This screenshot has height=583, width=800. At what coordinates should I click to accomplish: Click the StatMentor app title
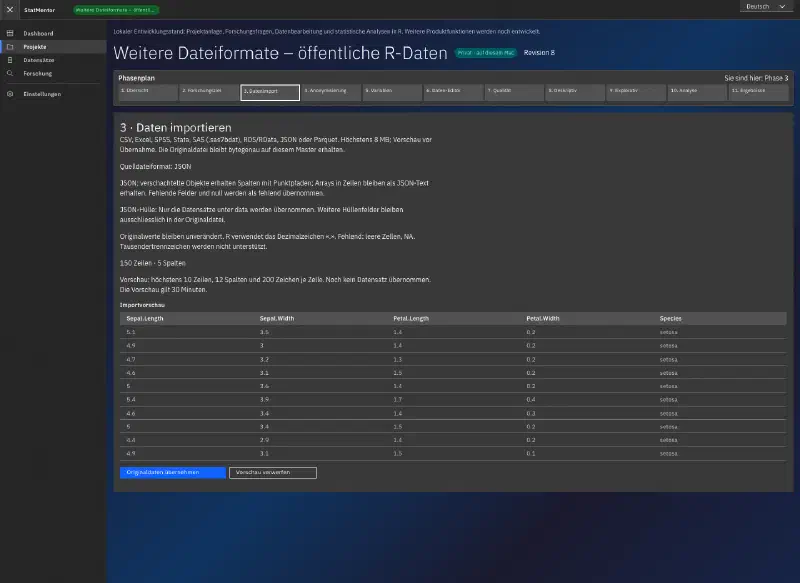coord(39,10)
